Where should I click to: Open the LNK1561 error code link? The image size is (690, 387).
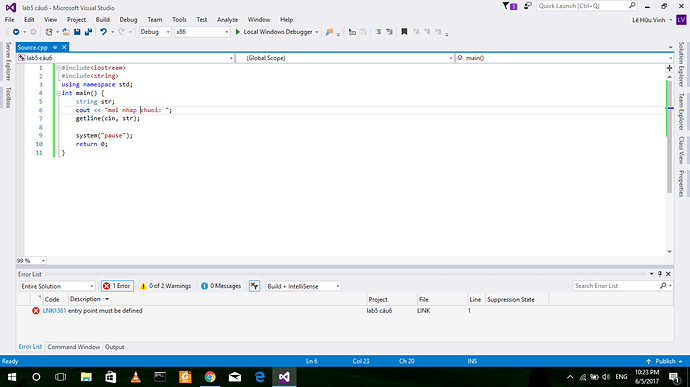54,311
